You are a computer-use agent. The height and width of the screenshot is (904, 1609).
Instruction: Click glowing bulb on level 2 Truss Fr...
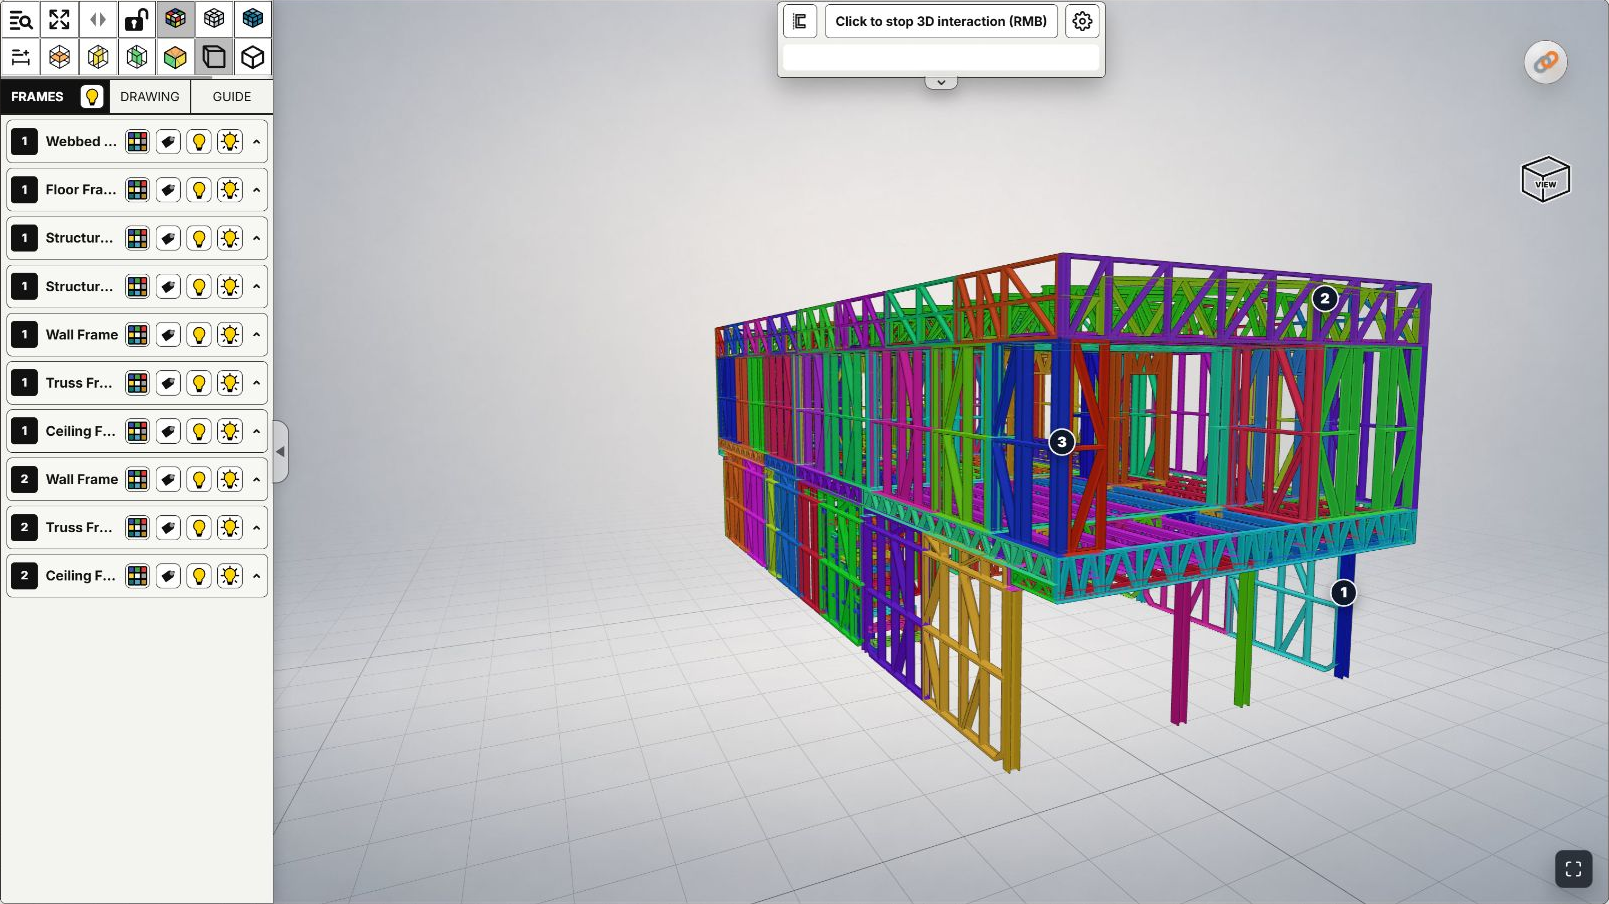click(230, 528)
